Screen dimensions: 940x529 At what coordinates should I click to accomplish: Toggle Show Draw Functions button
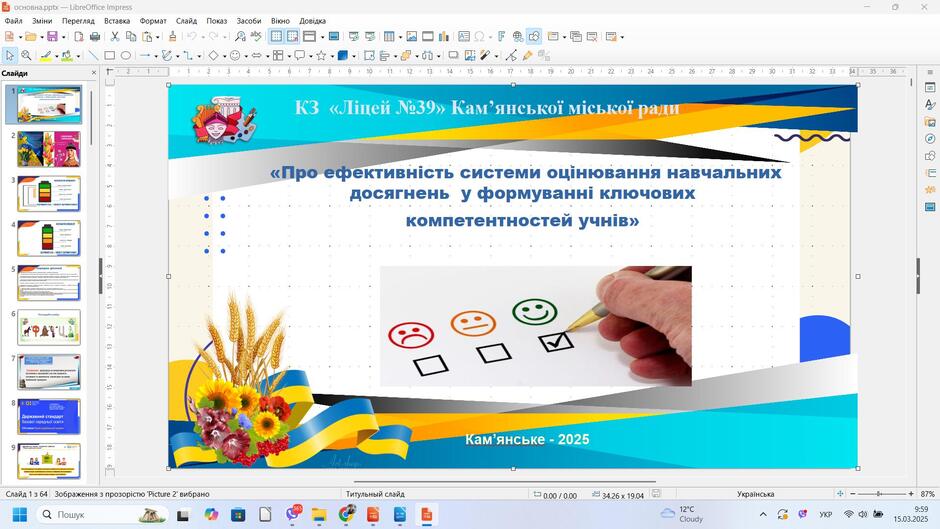pos(534,37)
